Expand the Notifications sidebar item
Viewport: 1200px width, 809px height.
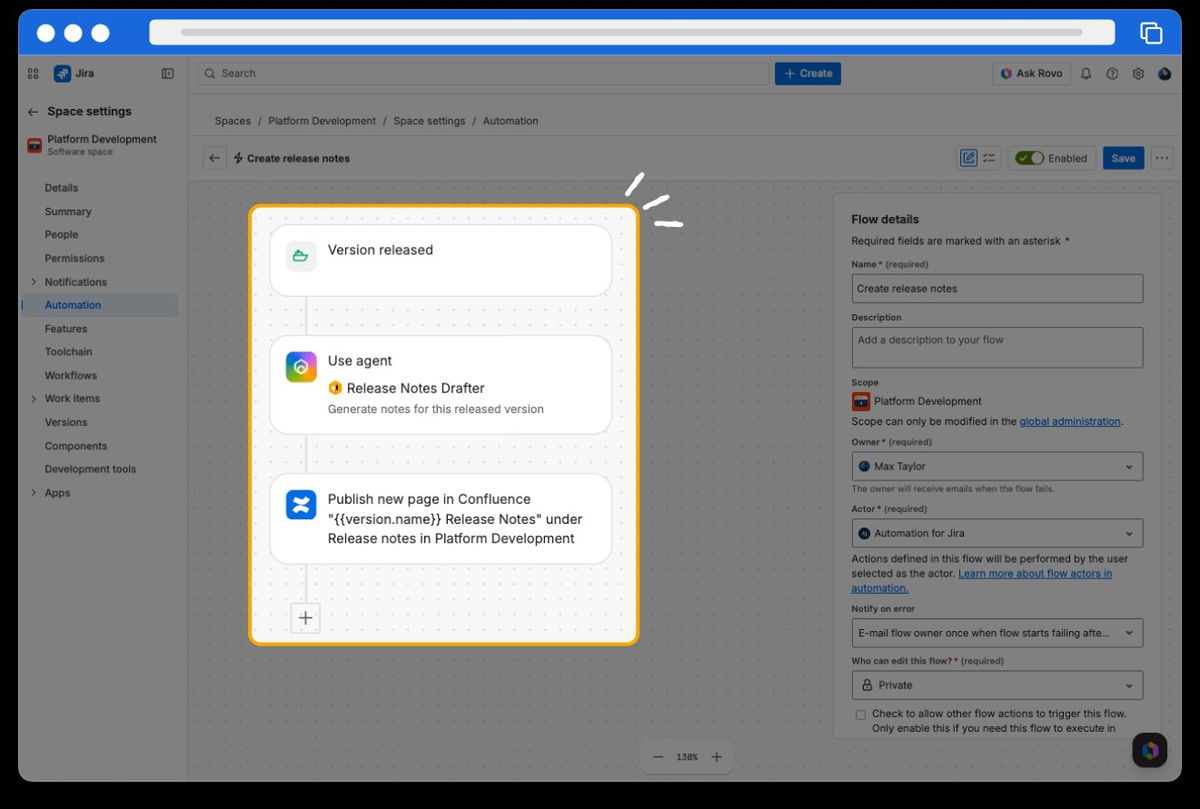(34, 282)
